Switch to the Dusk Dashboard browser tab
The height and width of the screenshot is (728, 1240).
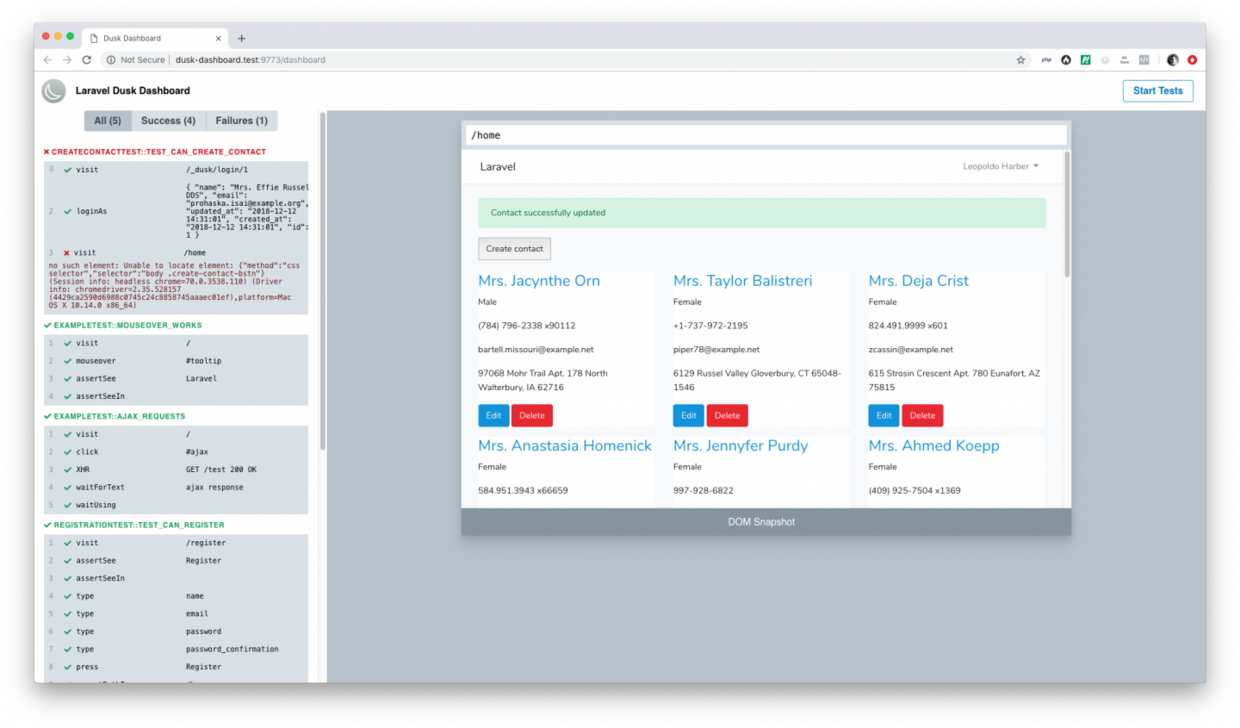[x=155, y=38]
